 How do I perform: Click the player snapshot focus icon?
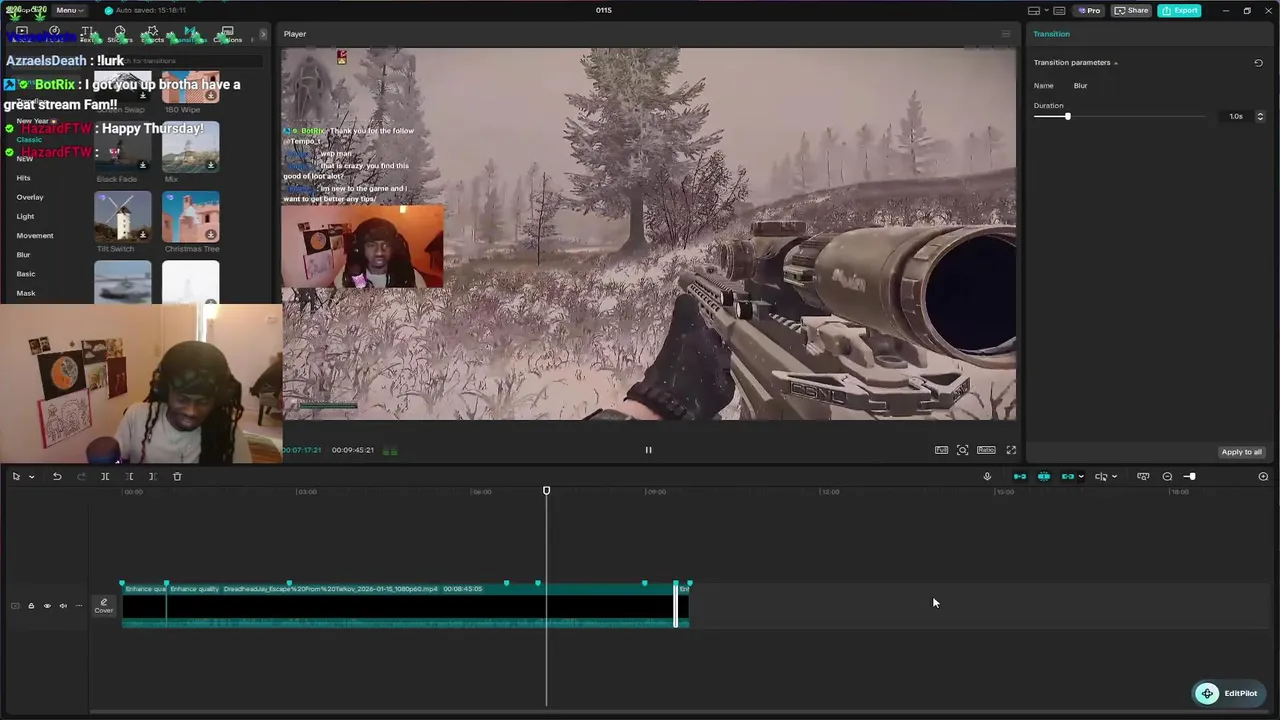tap(962, 450)
